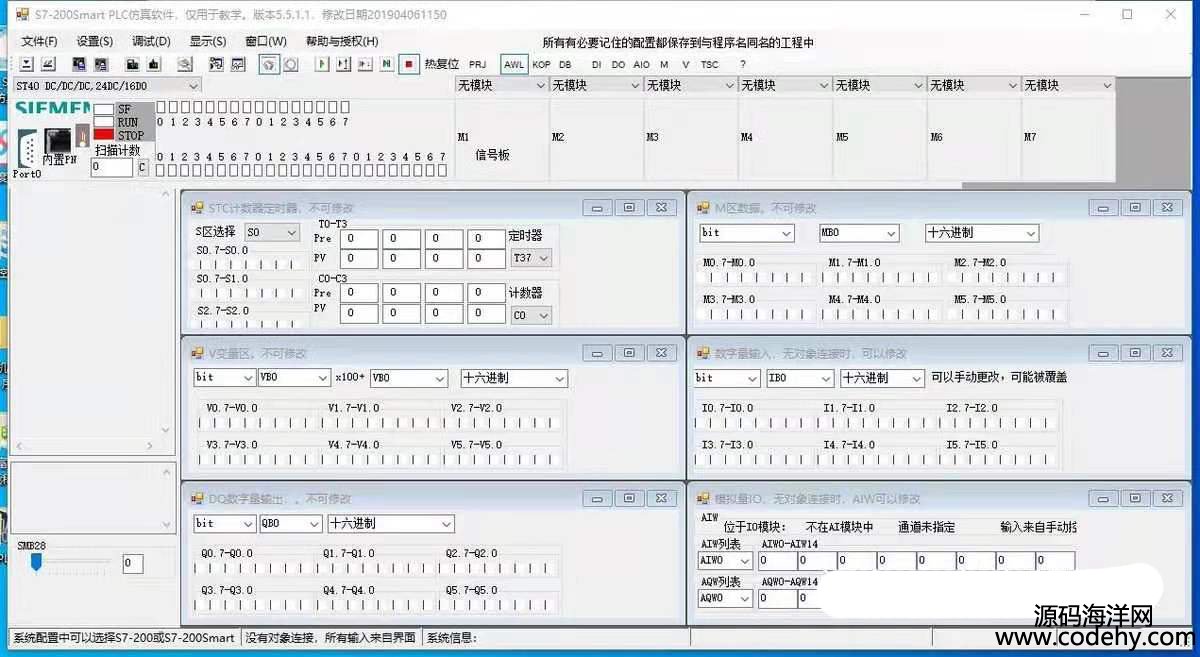Stop the PLC with the red square icon

coord(409,64)
